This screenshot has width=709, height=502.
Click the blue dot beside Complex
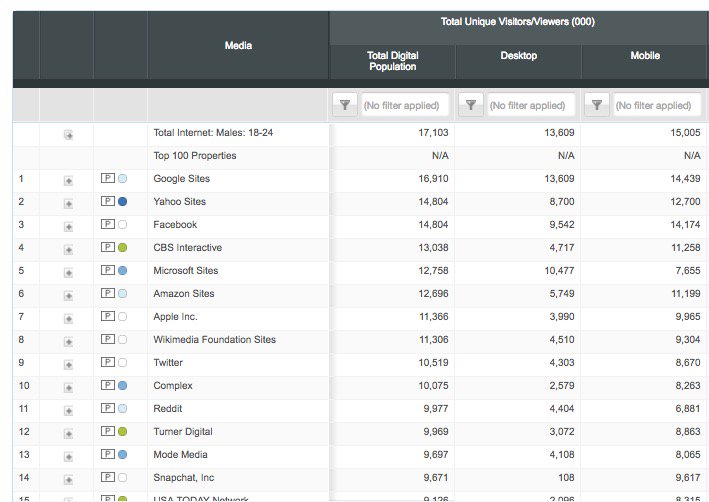[x=123, y=386]
